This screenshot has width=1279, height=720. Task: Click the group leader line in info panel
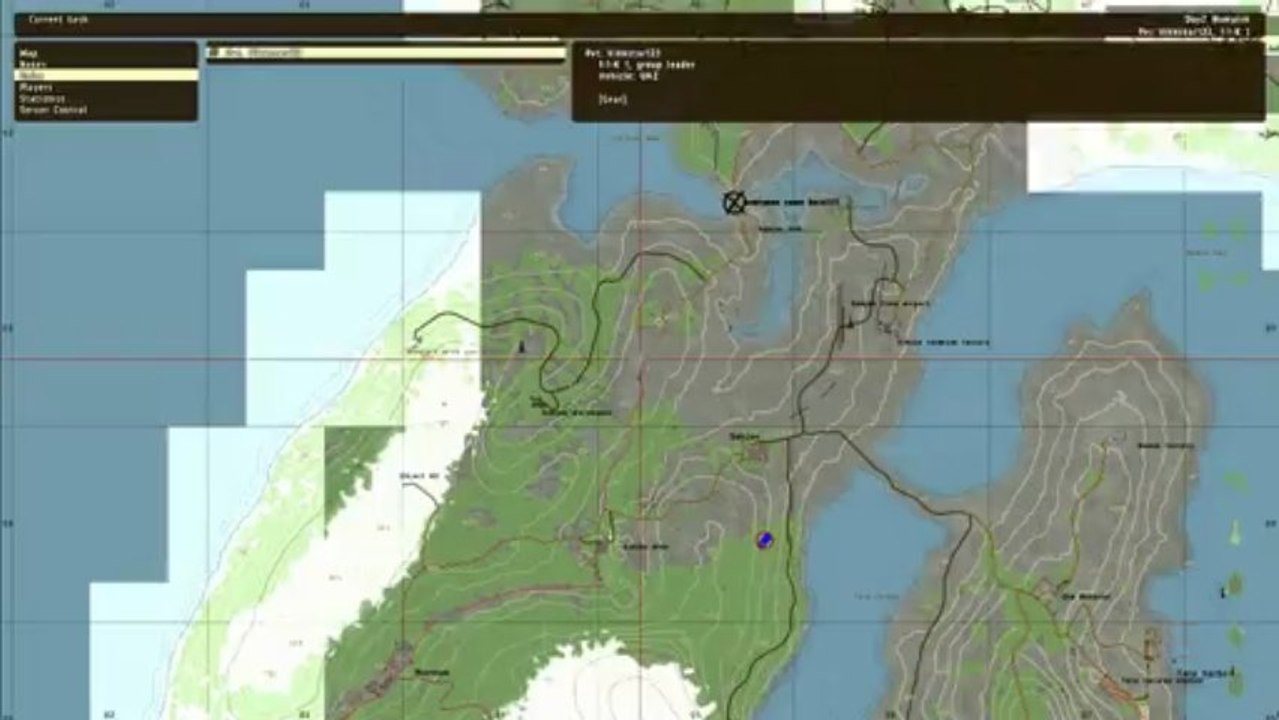coord(647,64)
